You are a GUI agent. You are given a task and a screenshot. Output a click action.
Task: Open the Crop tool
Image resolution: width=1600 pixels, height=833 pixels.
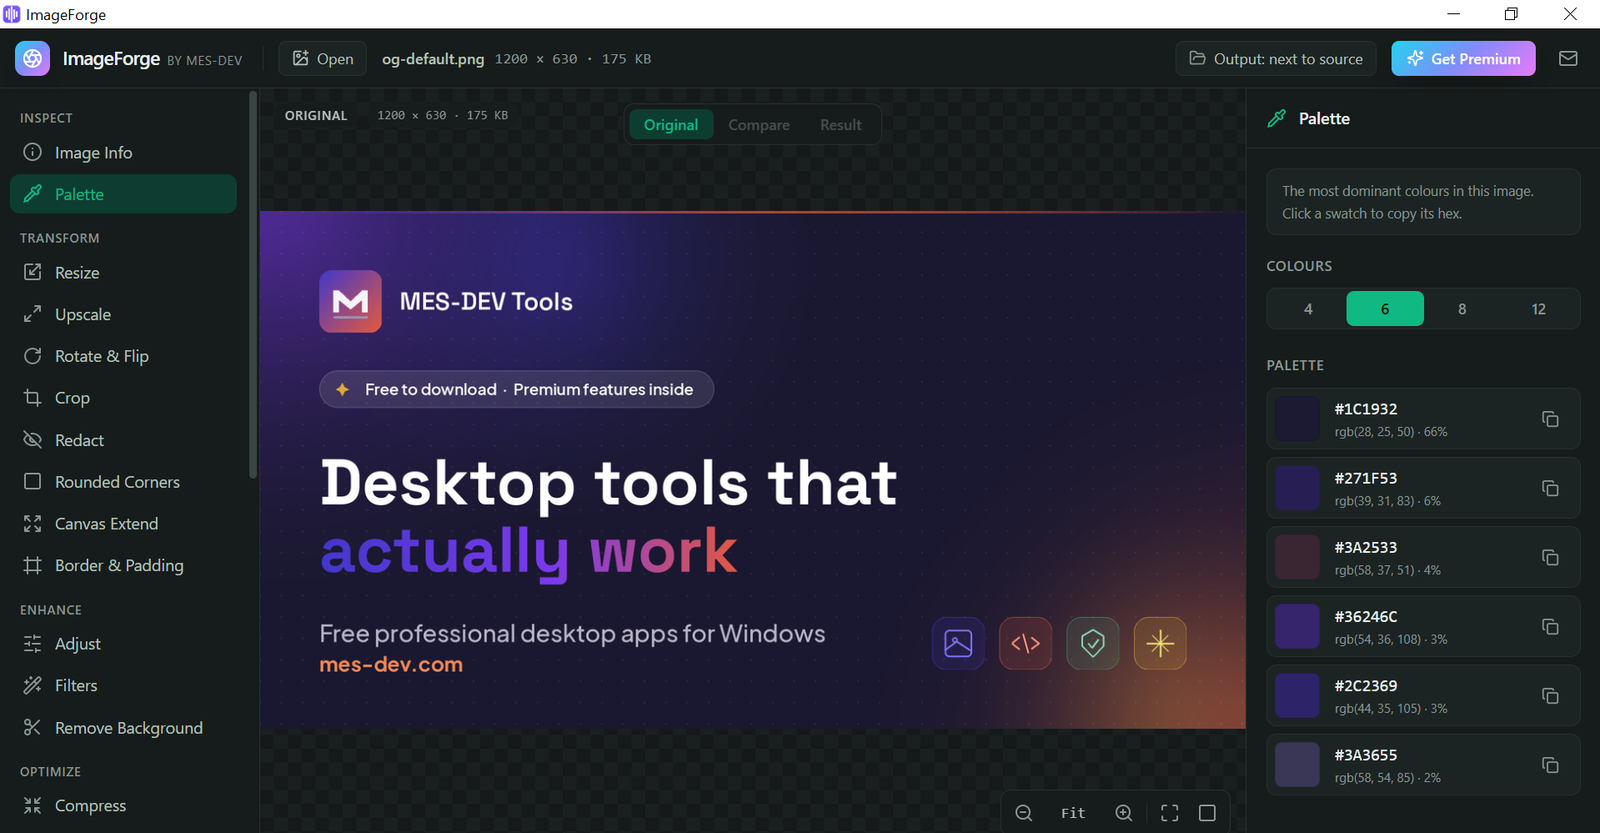pyautogui.click(x=123, y=398)
